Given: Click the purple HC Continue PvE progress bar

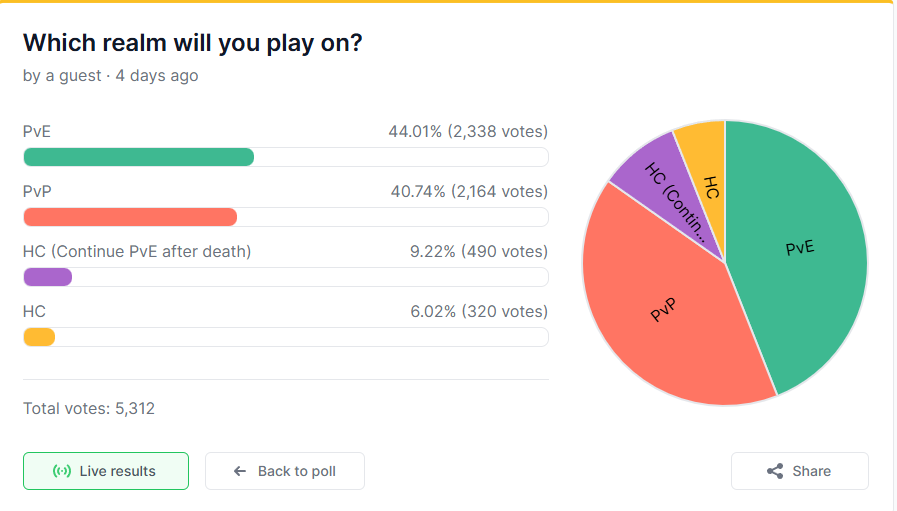Looking at the screenshot, I should (x=47, y=277).
